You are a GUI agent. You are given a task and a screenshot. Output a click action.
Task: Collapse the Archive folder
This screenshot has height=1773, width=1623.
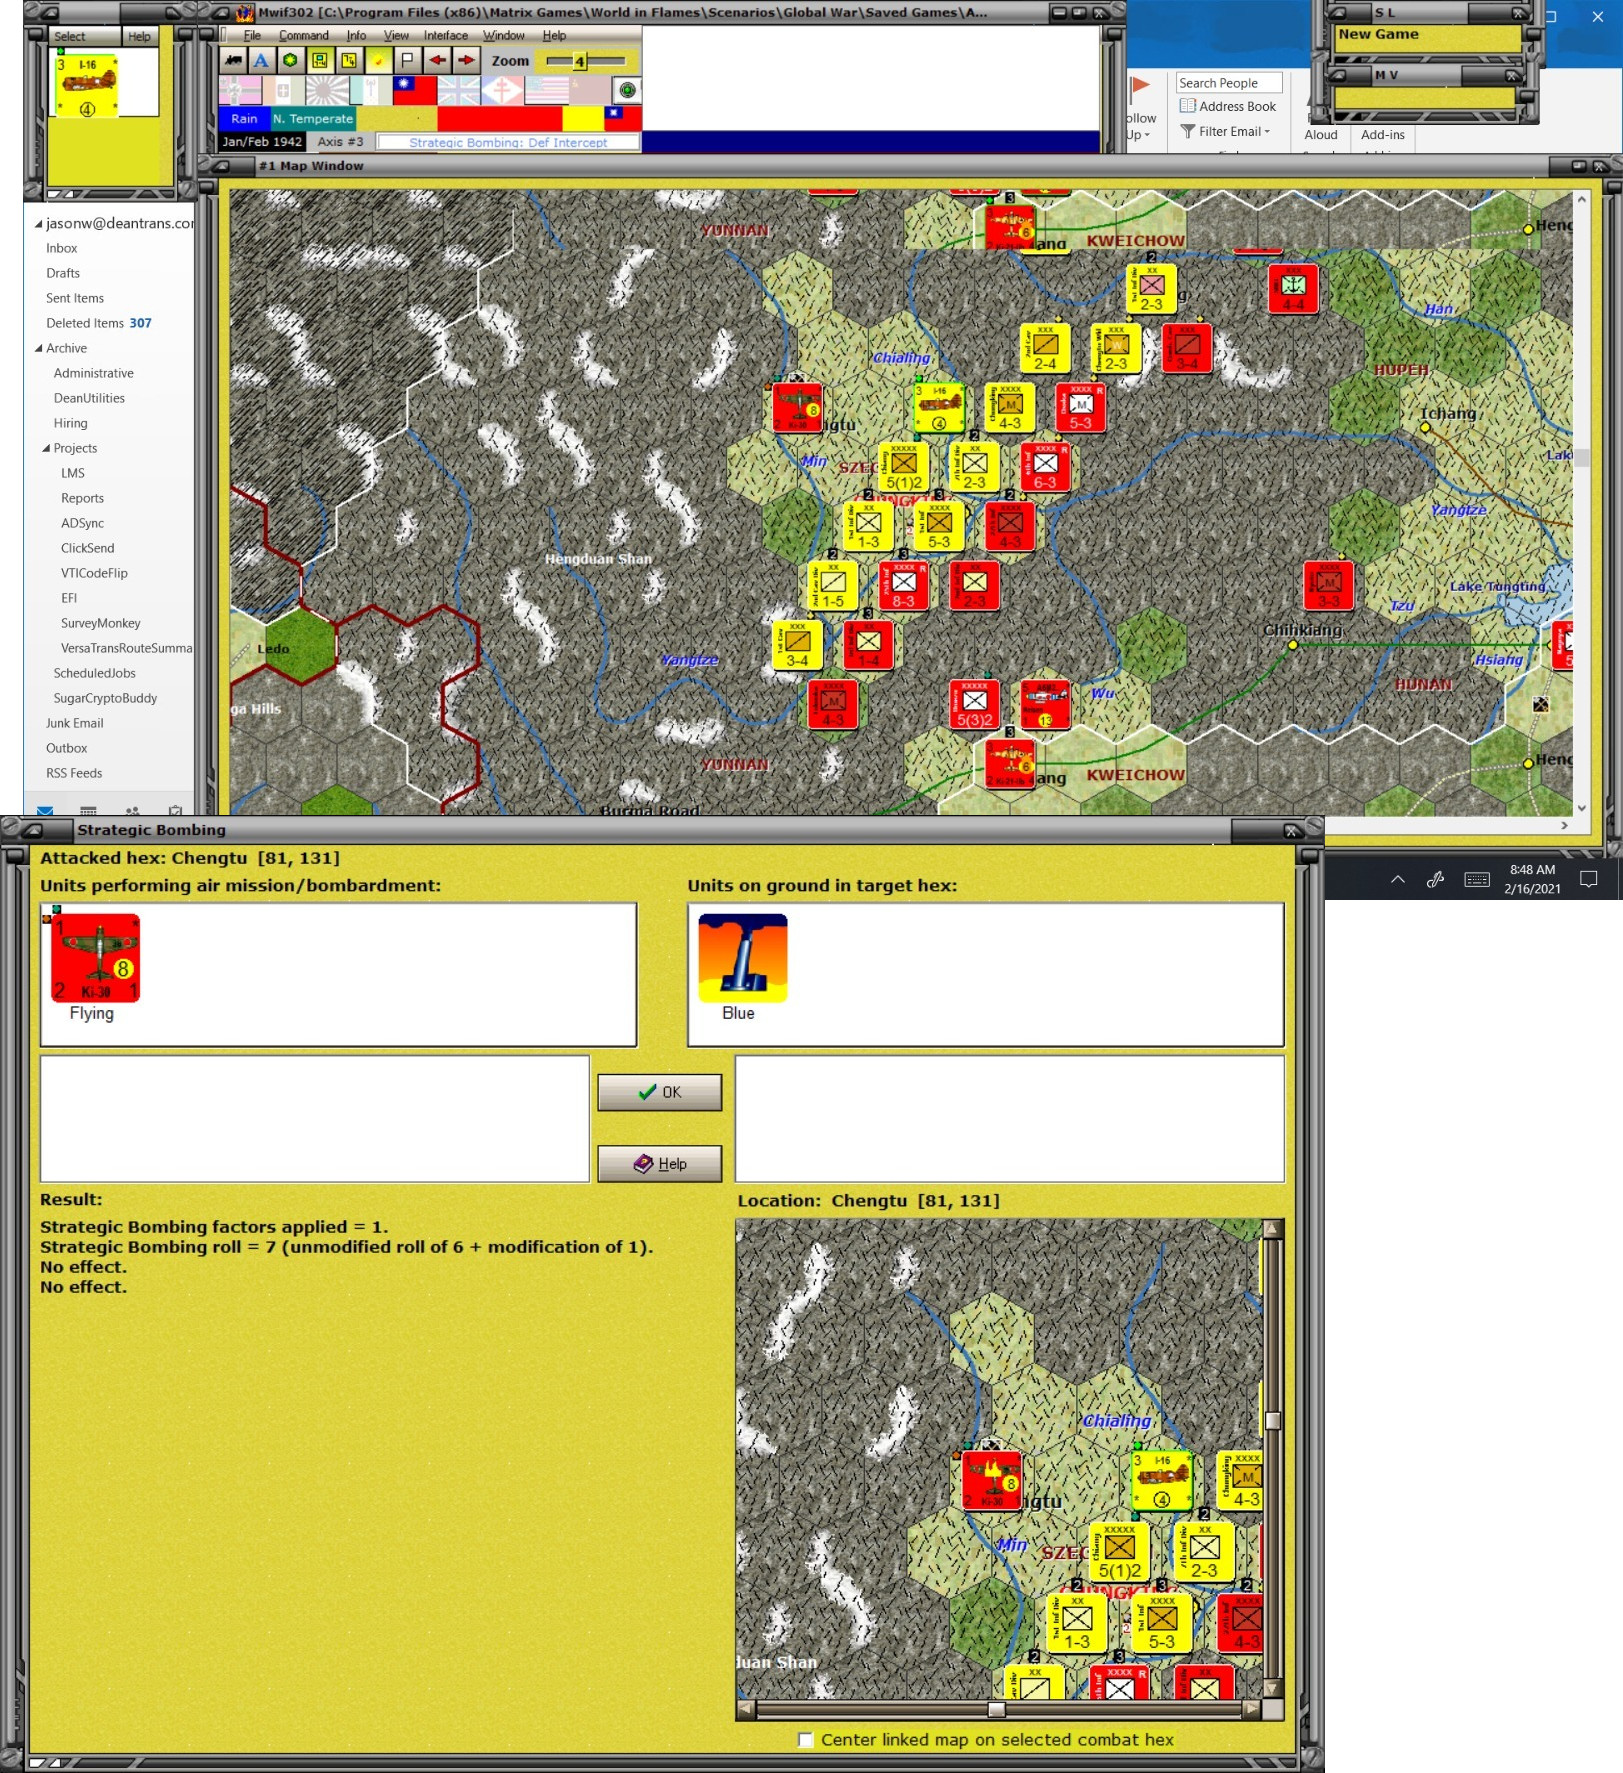pyautogui.click(x=39, y=348)
